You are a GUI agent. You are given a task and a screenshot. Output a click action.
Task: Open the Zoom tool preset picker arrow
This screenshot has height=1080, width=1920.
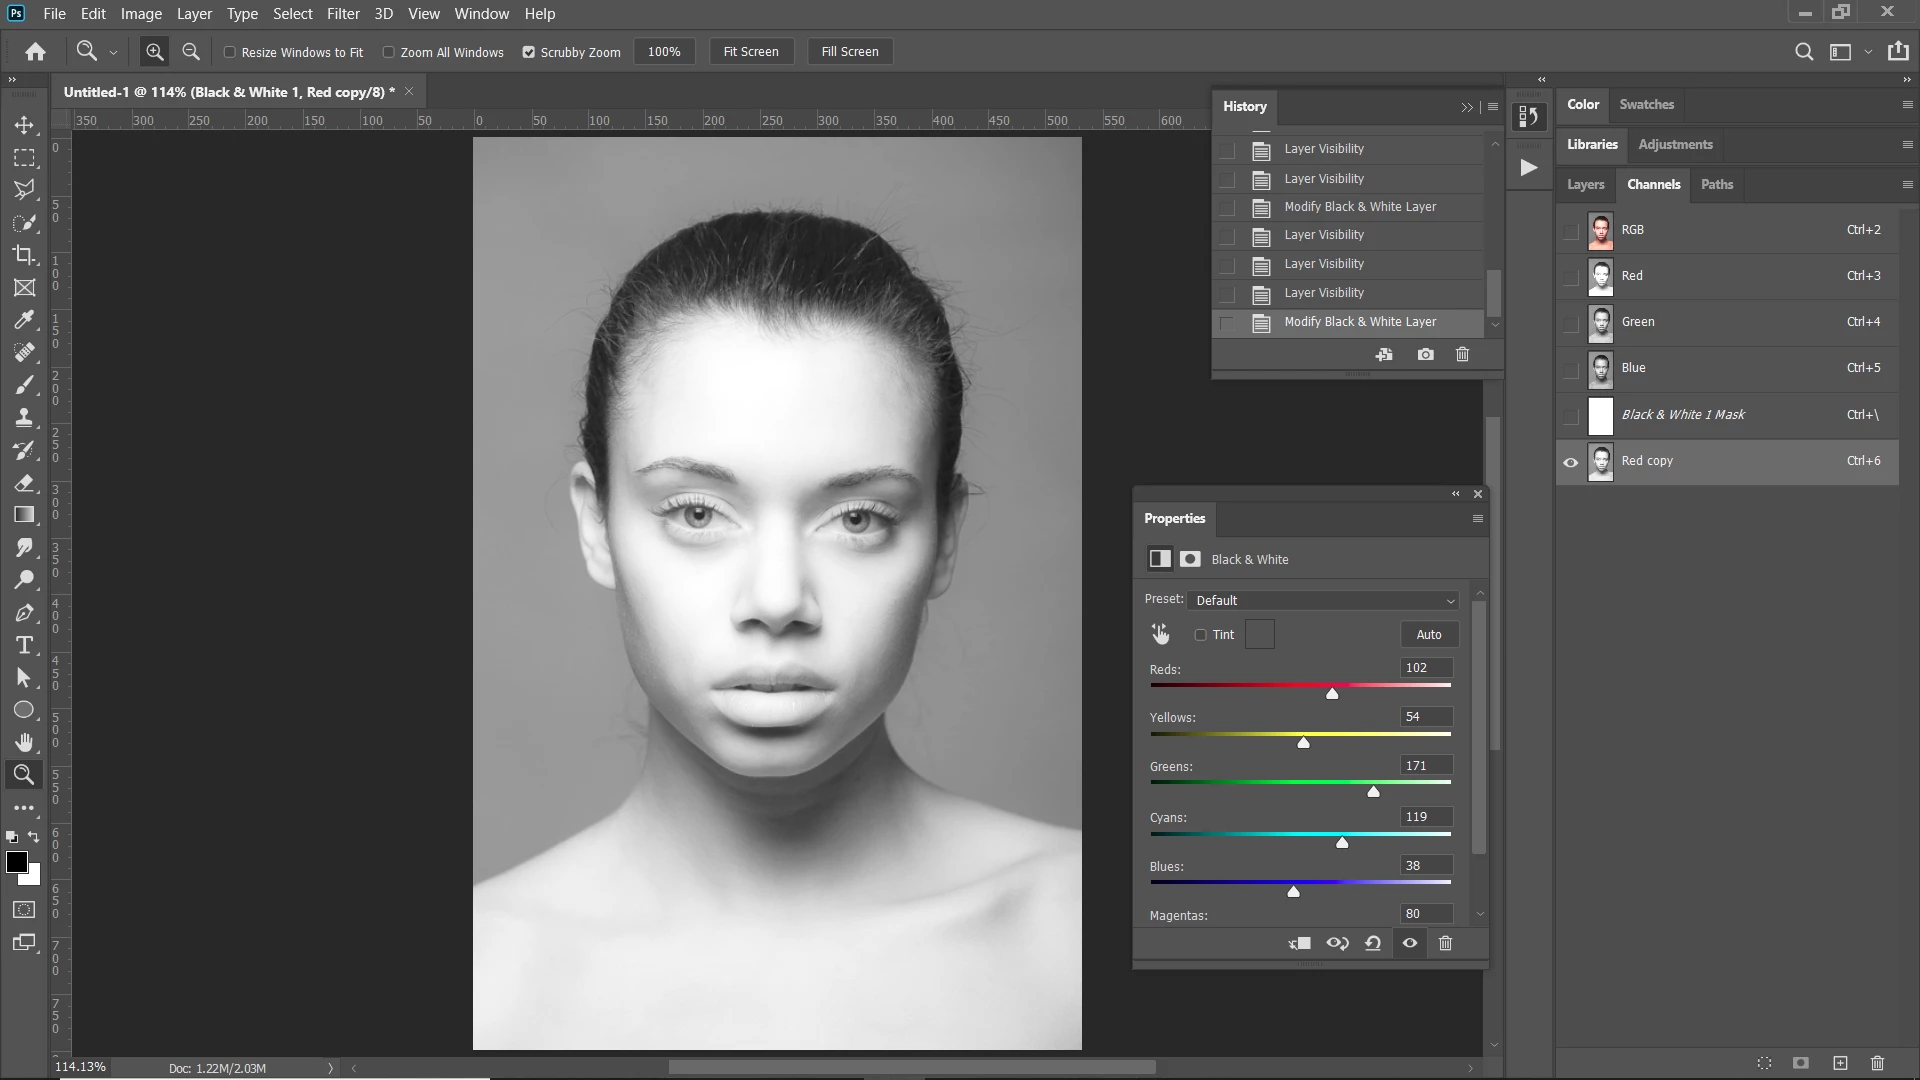(x=113, y=52)
